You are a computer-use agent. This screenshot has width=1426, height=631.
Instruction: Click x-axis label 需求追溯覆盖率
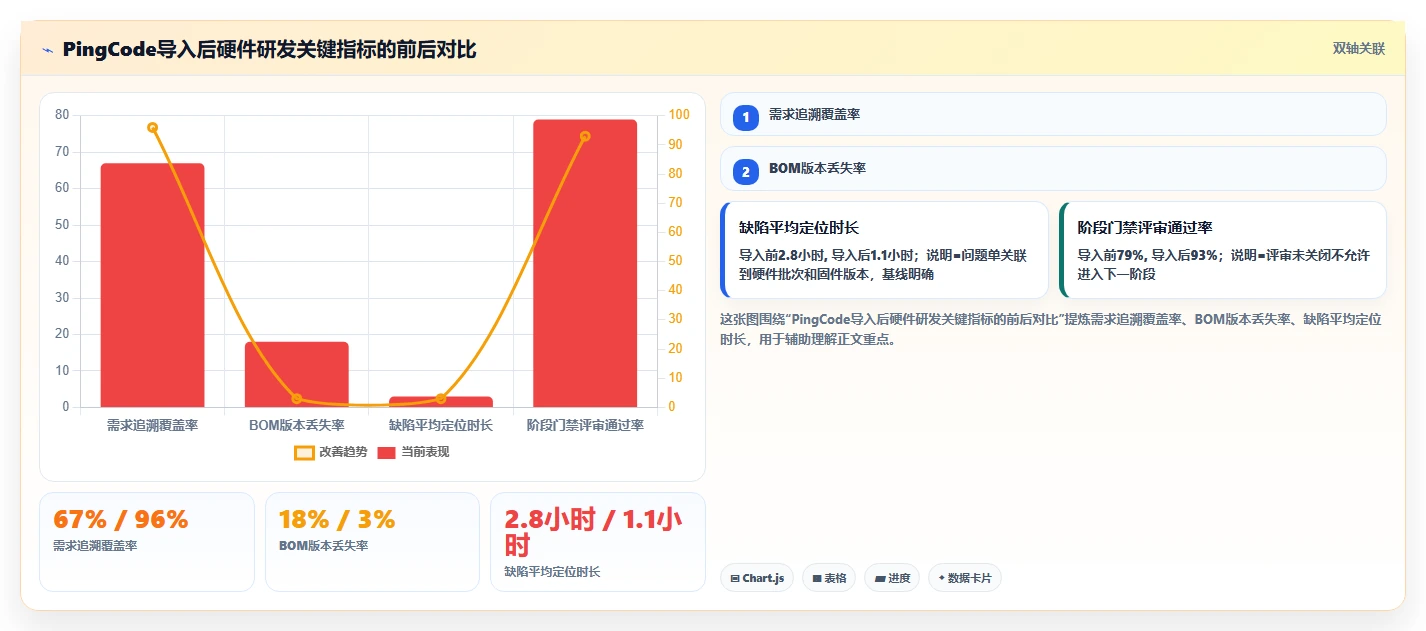152,425
